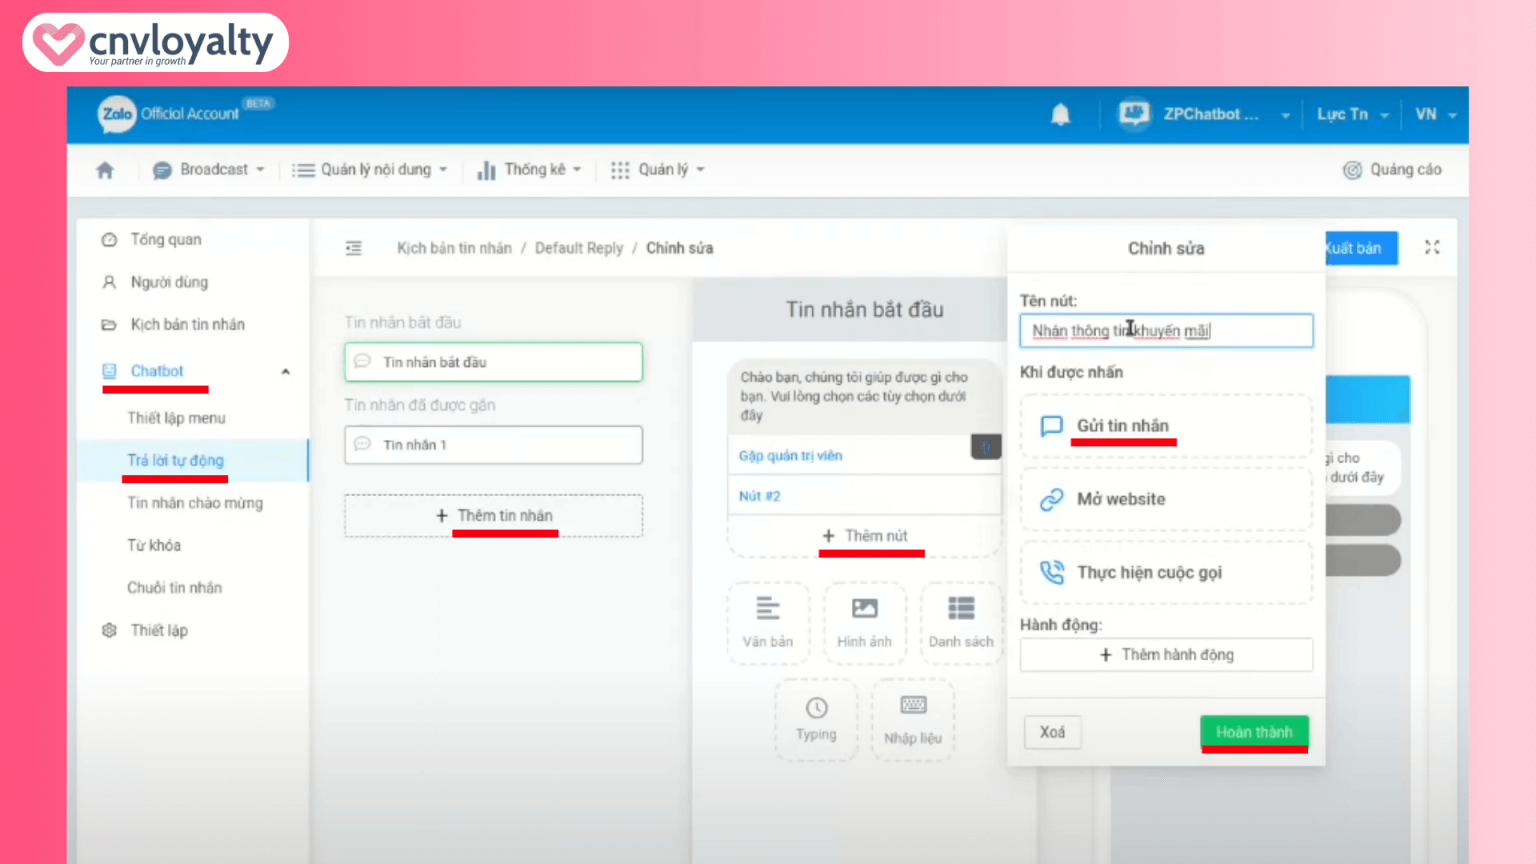Select Từ khóa in the sidebar

(x=154, y=545)
